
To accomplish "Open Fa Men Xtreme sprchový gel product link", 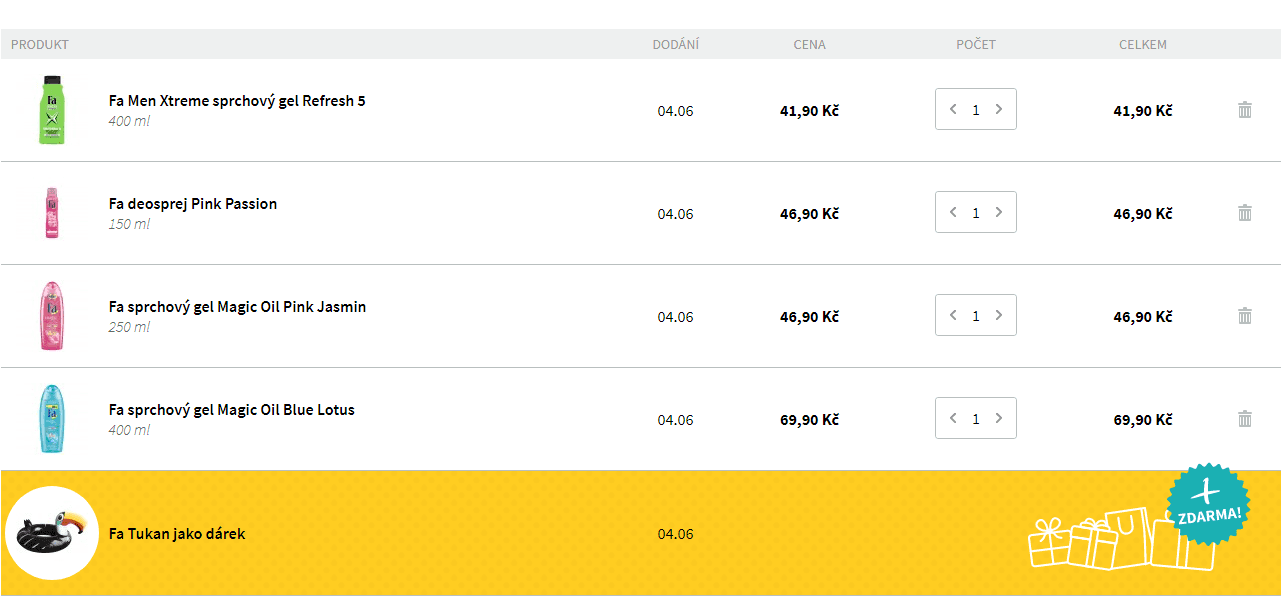I will (x=237, y=101).
